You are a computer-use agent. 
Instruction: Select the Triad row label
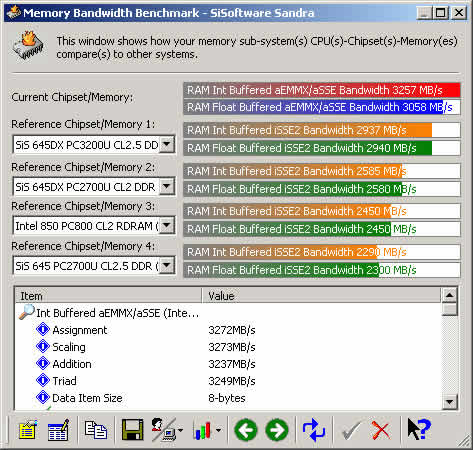(x=64, y=381)
